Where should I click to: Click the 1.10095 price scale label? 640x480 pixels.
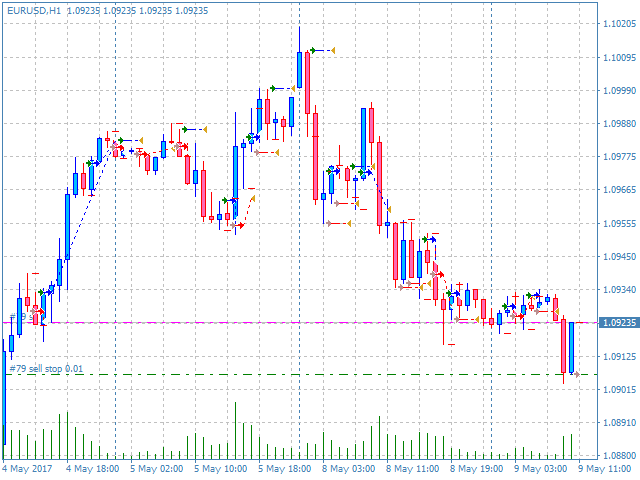pos(619,58)
